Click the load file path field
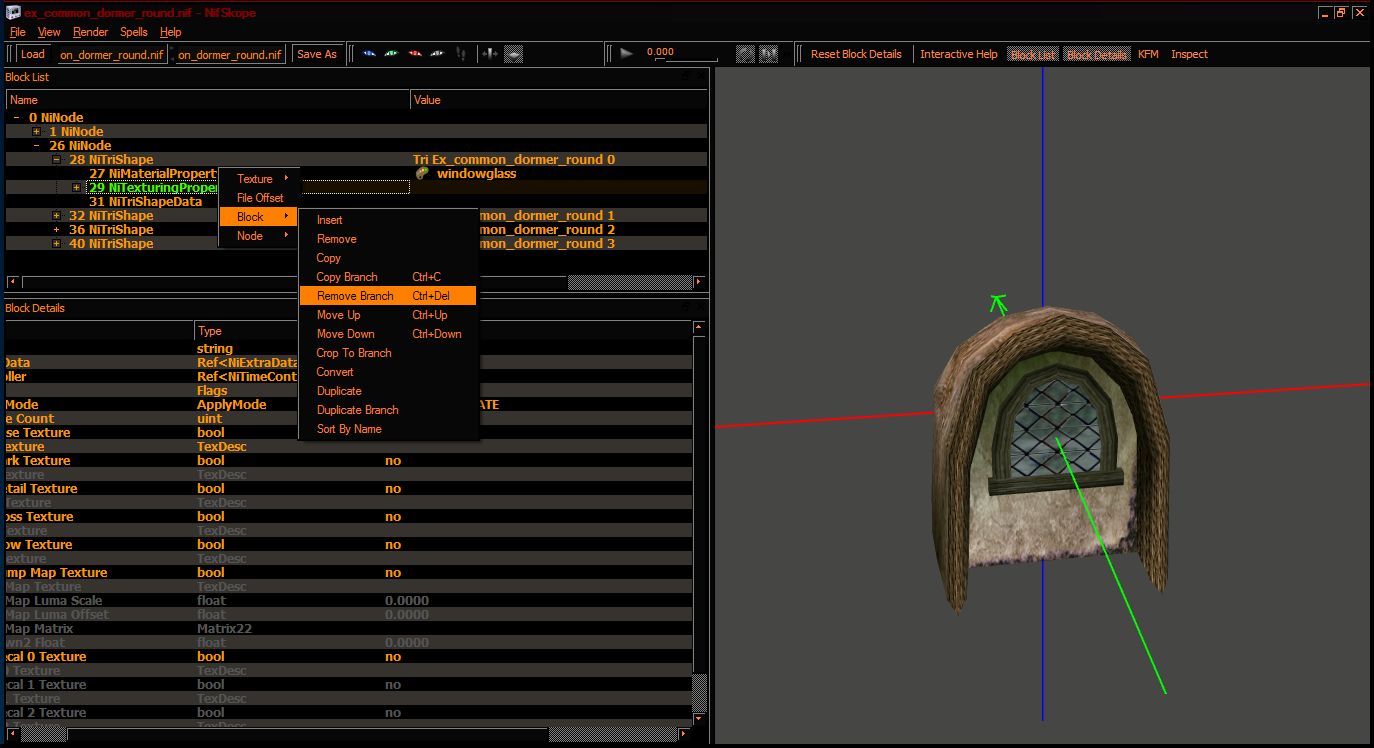Viewport: 1374px width, 748px height. [111, 54]
